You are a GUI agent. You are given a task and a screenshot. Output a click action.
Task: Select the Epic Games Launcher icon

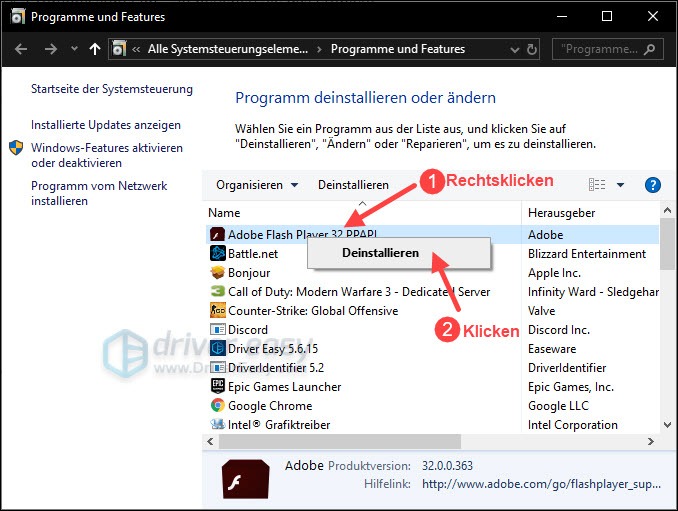coord(217,386)
